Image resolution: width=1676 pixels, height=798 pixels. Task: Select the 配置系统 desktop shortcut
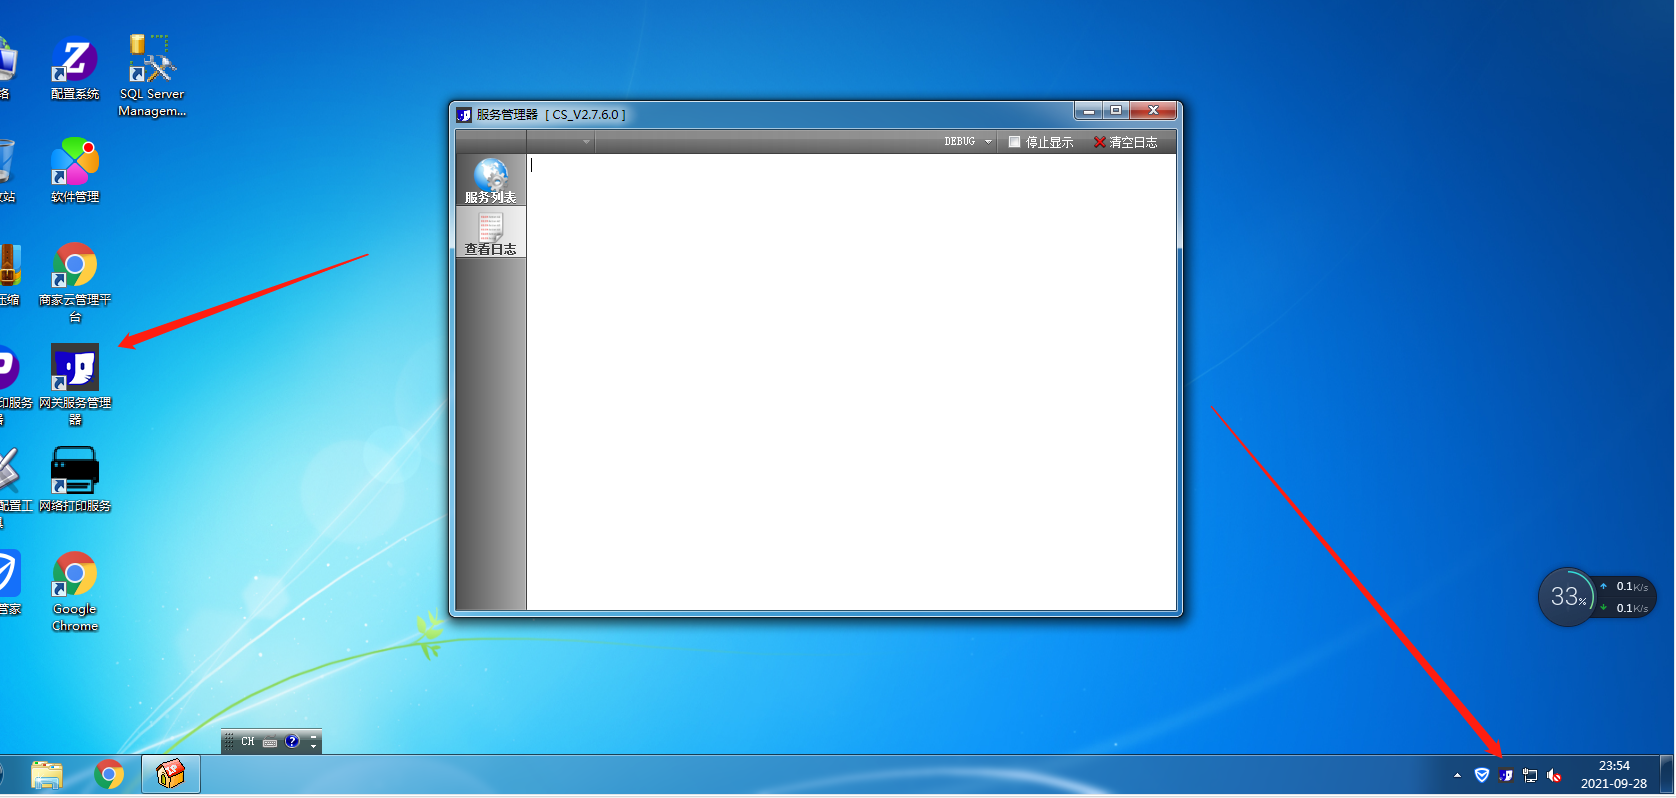(x=75, y=69)
